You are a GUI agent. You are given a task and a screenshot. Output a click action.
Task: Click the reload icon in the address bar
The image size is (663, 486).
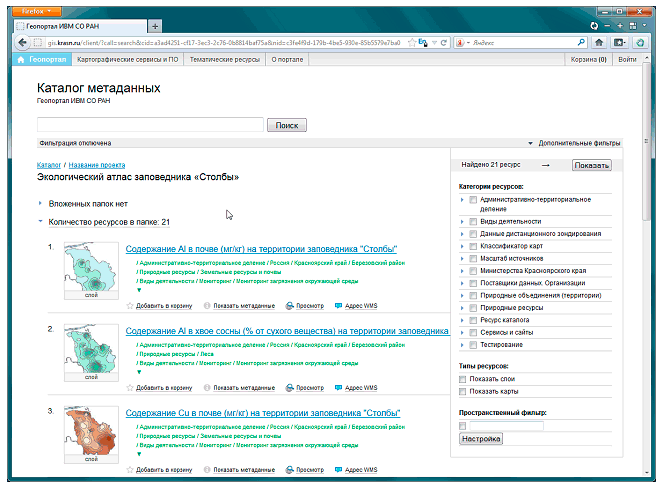click(x=442, y=43)
